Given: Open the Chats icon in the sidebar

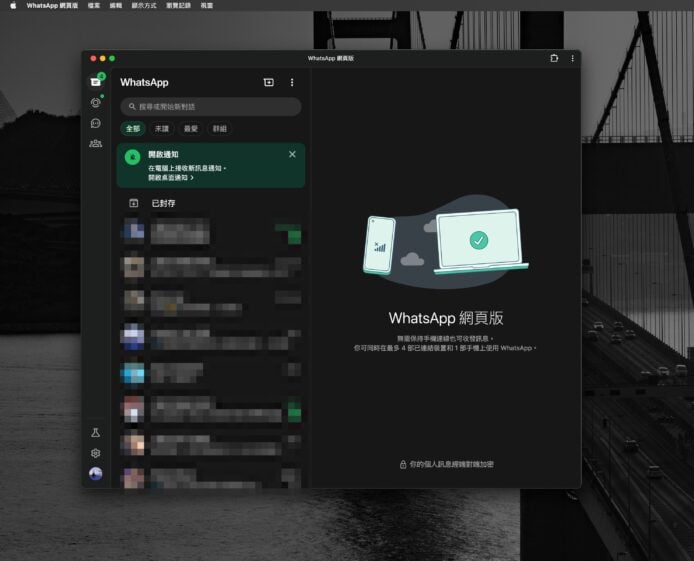Looking at the screenshot, I should pyautogui.click(x=95, y=82).
